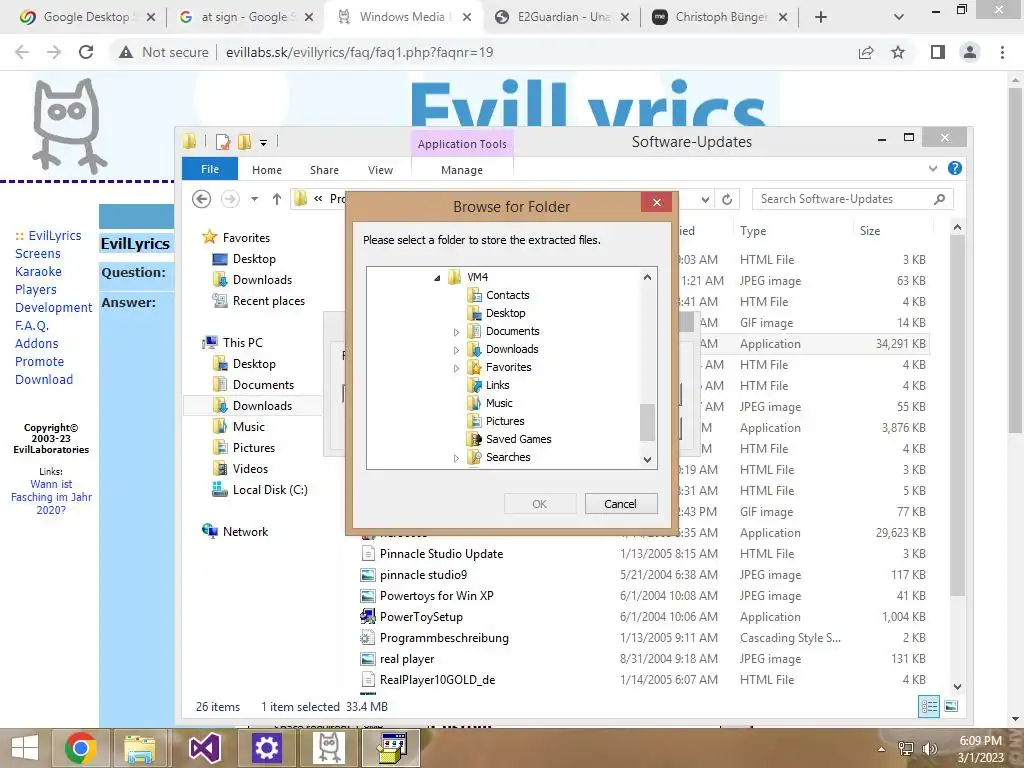Open Visual Studio from the taskbar
The width and height of the screenshot is (1024, 768).
[x=204, y=748]
